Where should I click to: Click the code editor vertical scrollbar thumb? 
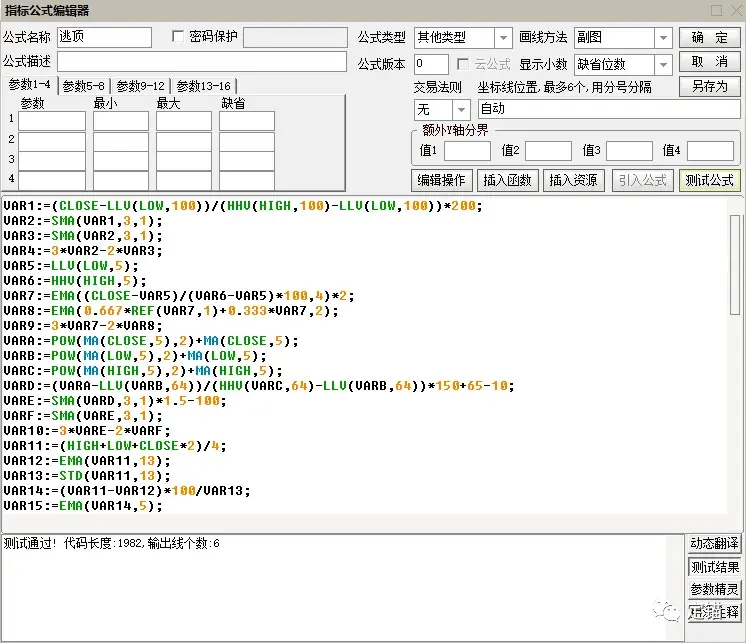pos(735,264)
